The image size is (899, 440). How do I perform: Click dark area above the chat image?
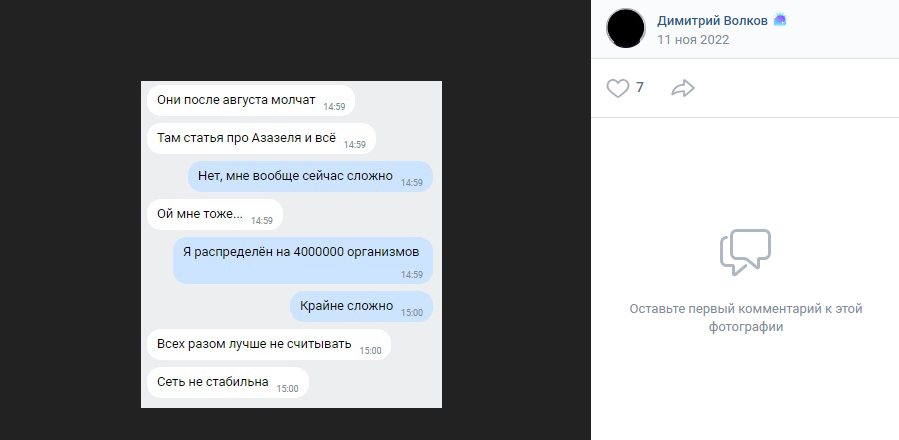(291, 40)
